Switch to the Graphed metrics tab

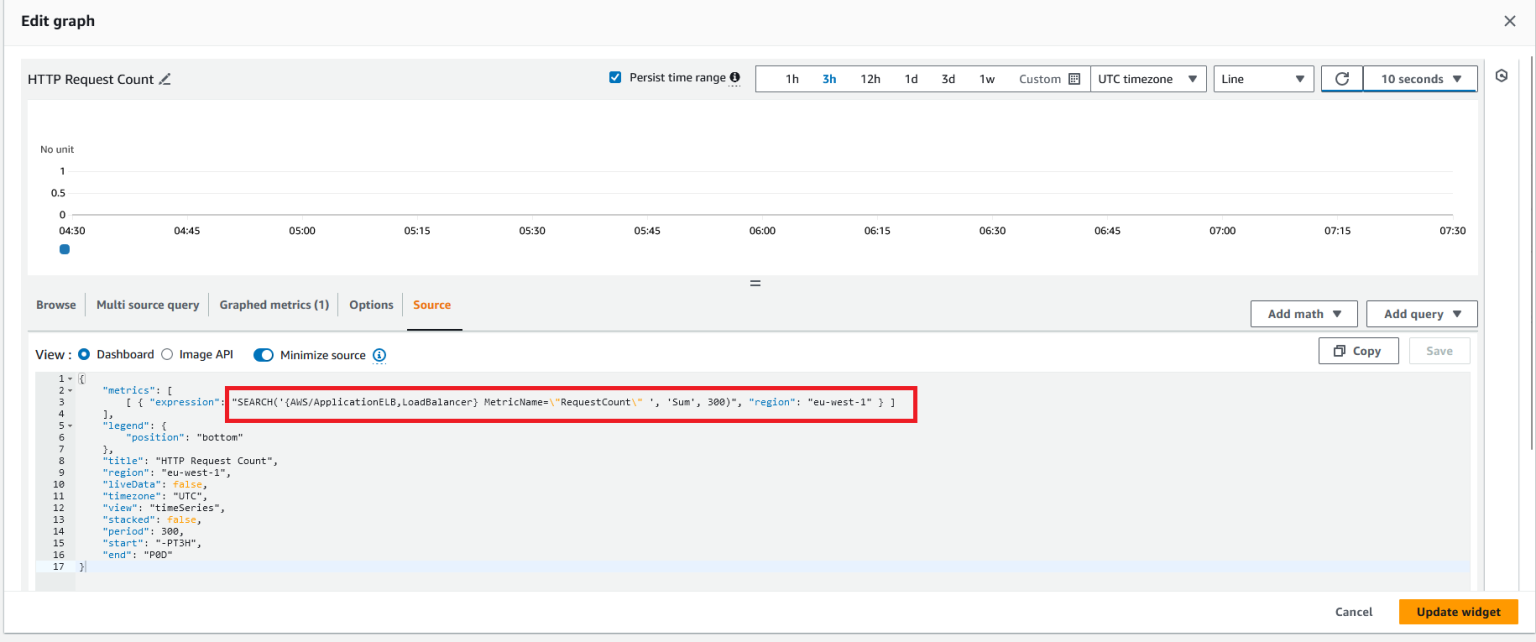273,304
